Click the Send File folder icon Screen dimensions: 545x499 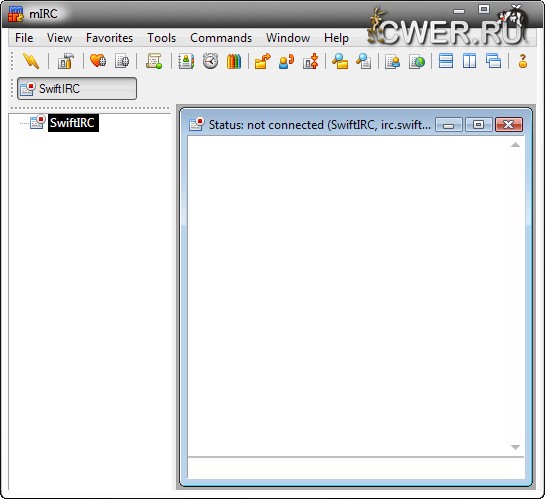pyautogui.click(x=262, y=61)
